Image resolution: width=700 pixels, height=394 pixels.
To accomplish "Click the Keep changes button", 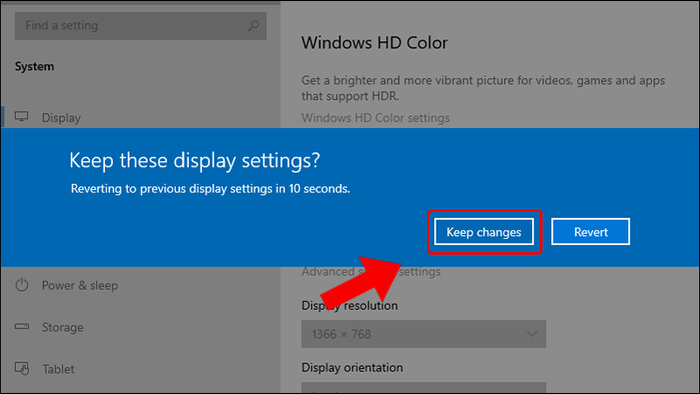I will [484, 232].
